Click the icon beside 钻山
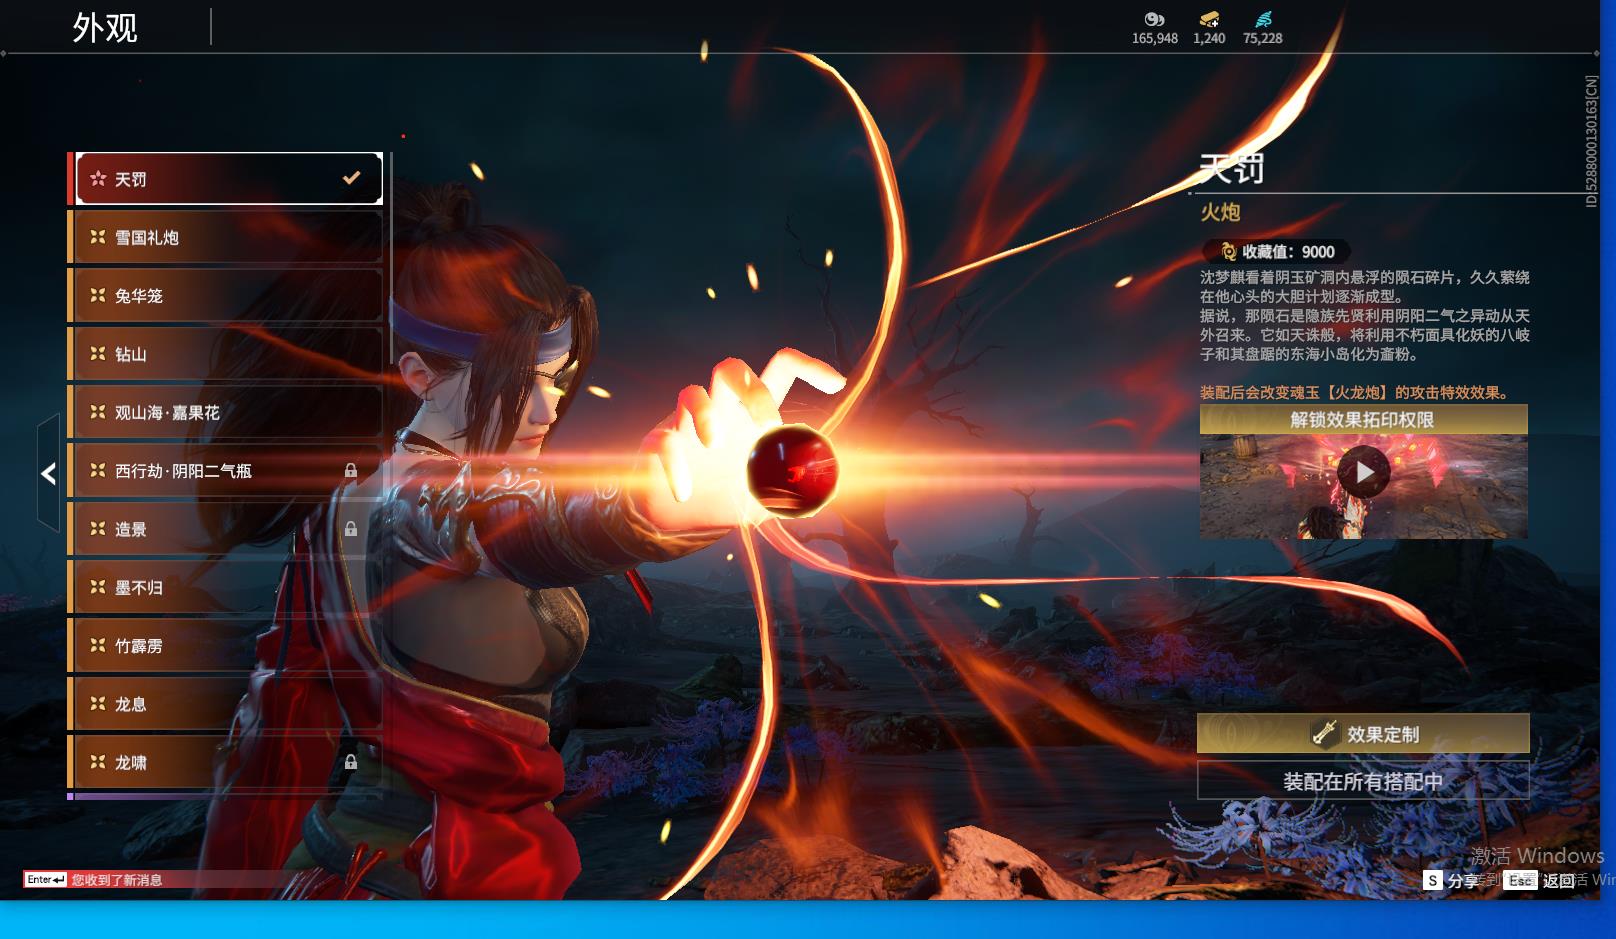1616x939 pixels. pyautogui.click(x=98, y=354)
